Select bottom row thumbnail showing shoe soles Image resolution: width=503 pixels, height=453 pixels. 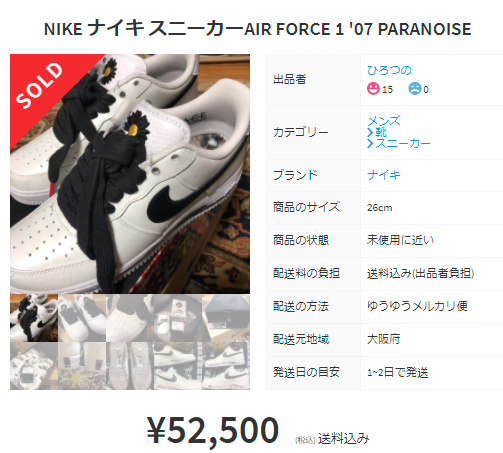130,366
